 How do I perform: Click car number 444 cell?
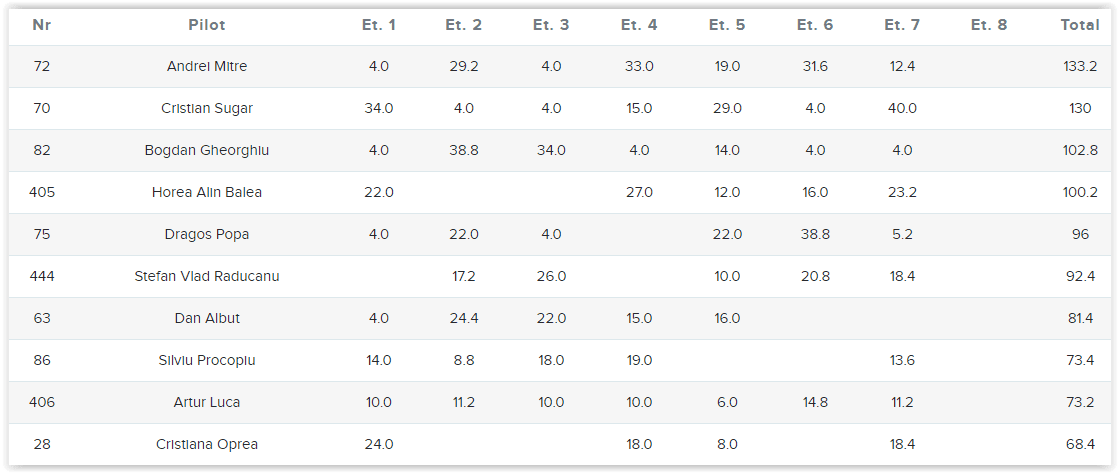[42, 276]
